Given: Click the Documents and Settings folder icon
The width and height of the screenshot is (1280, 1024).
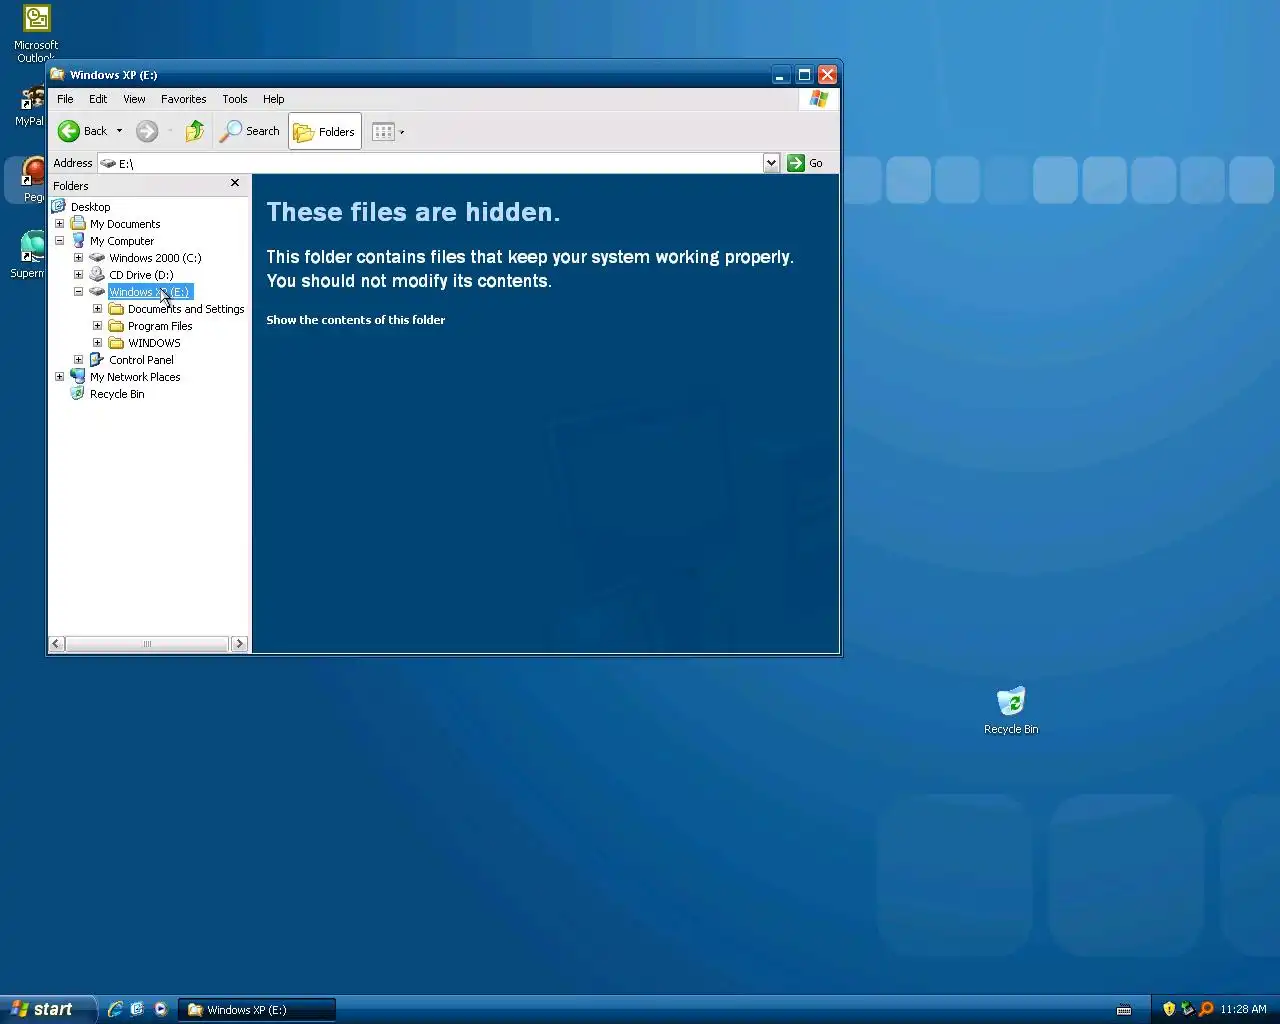Looking at the screenshot, I should click(116, 309).
